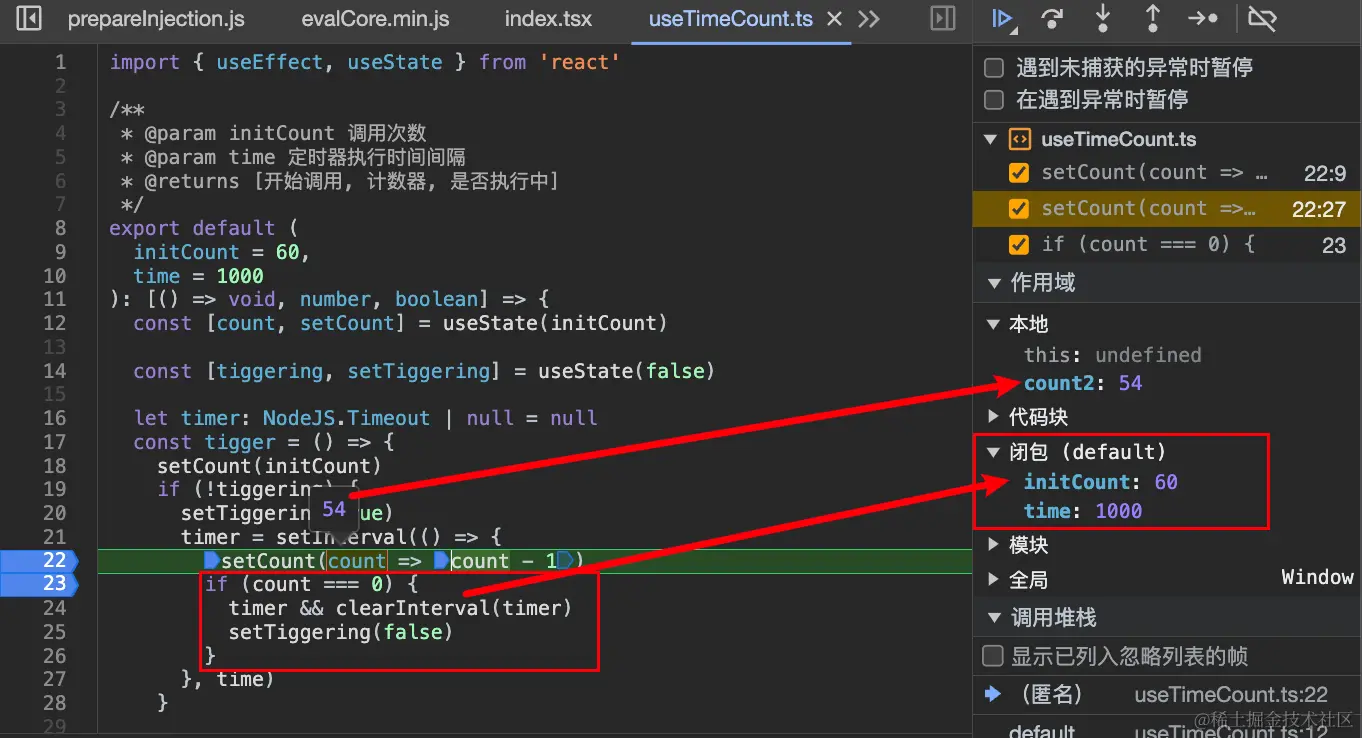Open the index.tsx tab

[x=548, y=19]
